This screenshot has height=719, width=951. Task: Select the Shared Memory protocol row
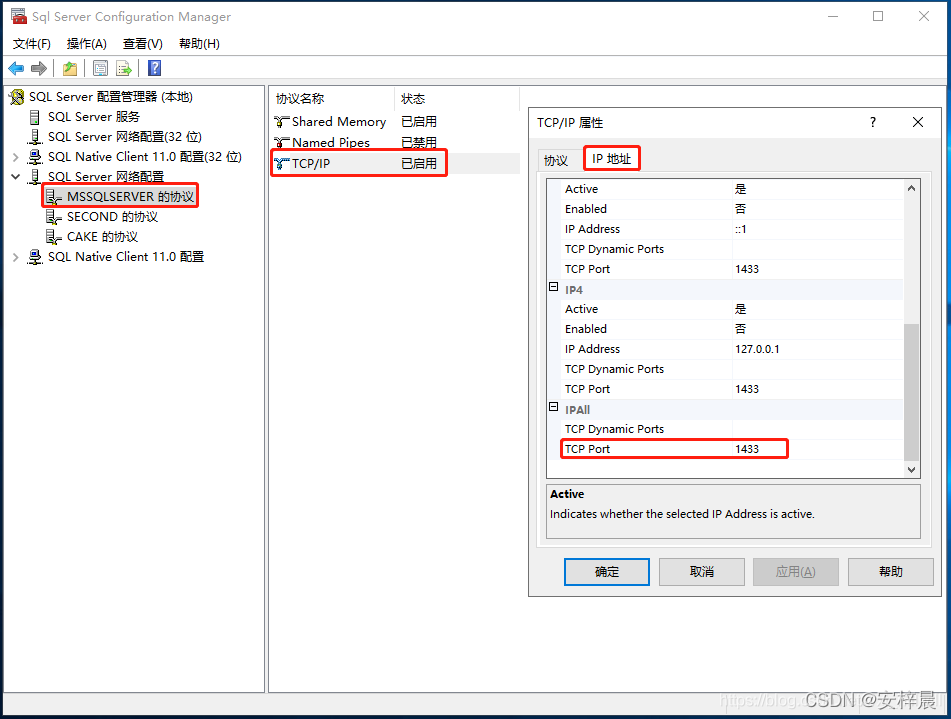tap(395, 122)
